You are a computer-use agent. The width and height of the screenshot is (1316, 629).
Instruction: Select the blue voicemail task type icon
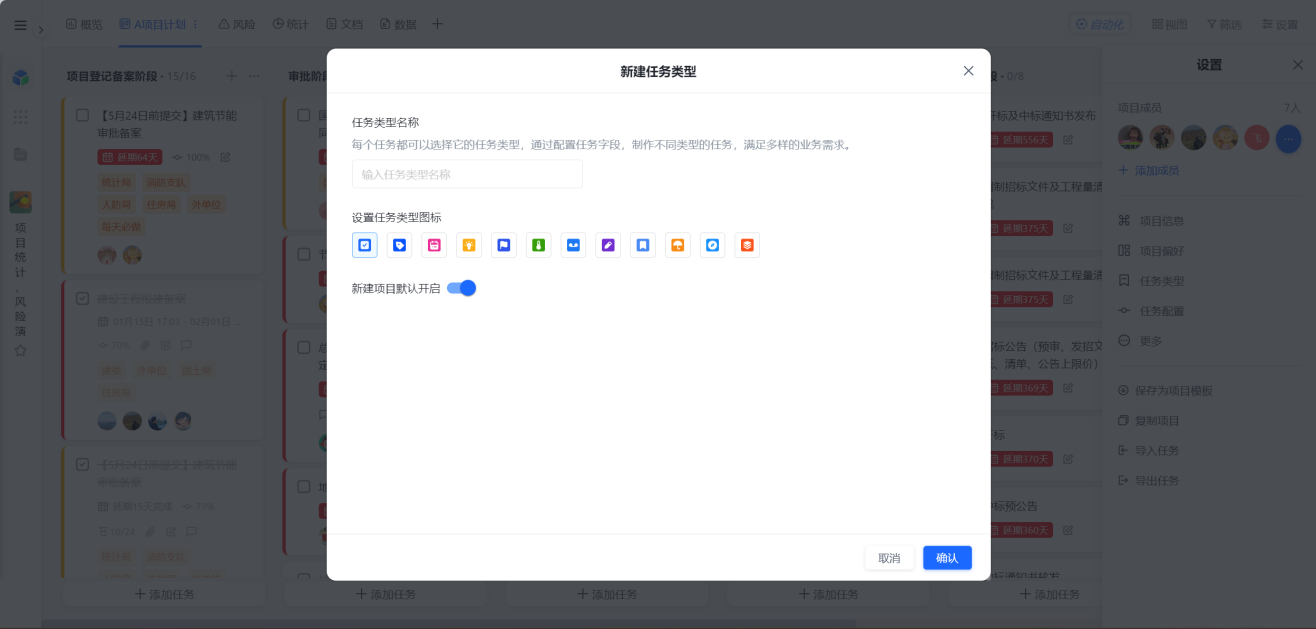(x=573, y=245)
